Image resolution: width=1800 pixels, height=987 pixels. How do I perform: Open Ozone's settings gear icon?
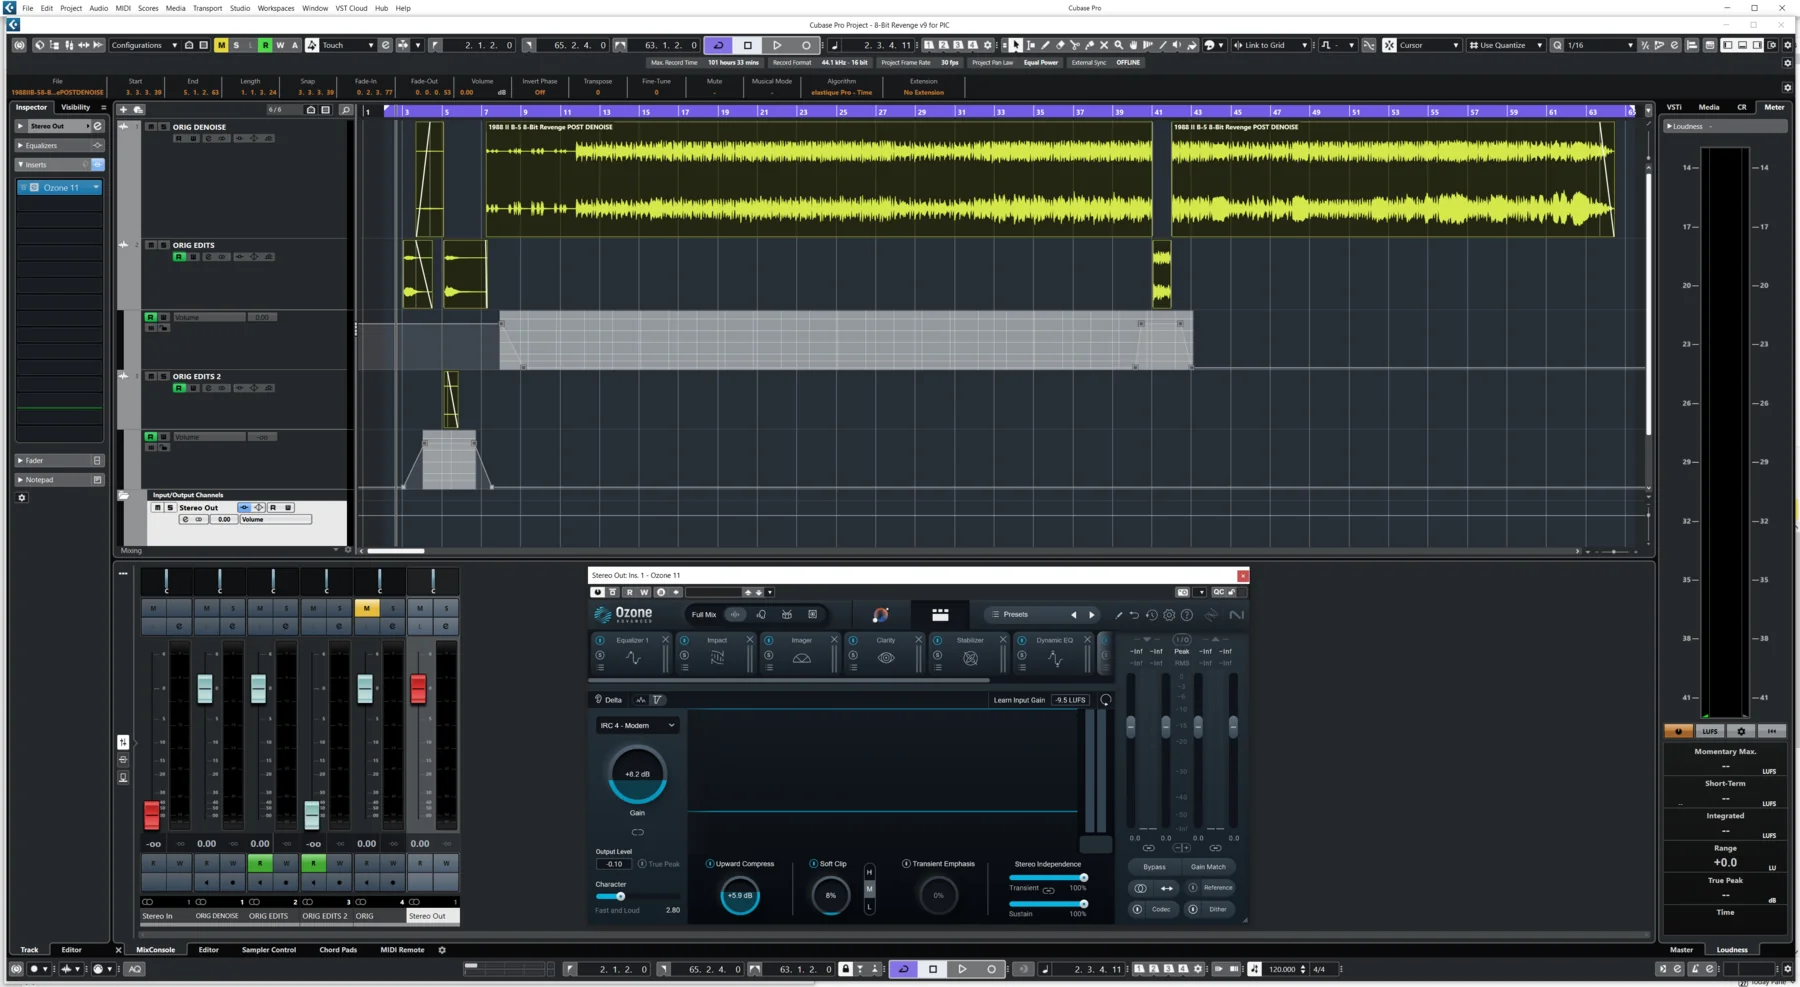click(x=1169, y=615)
